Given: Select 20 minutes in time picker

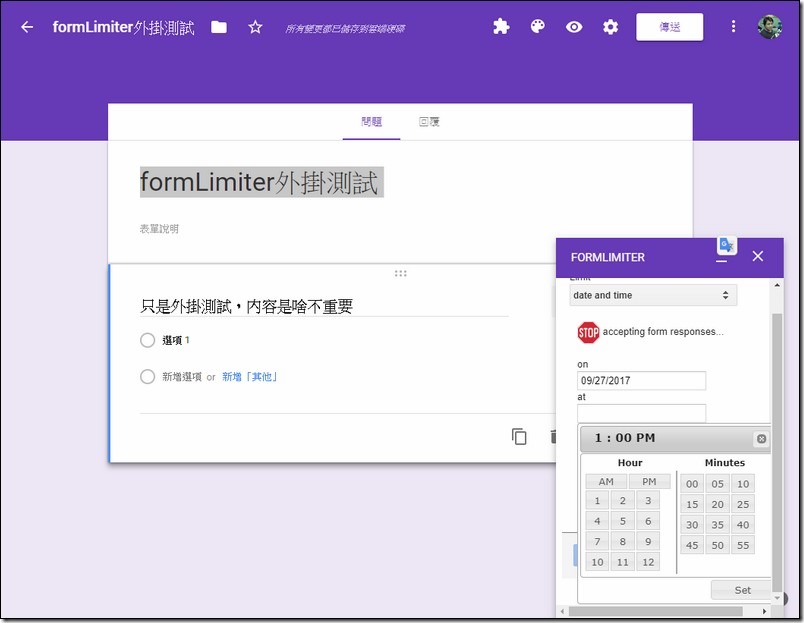Looking at the screenshot, I should pyautogui.click(x=717, y=504).
